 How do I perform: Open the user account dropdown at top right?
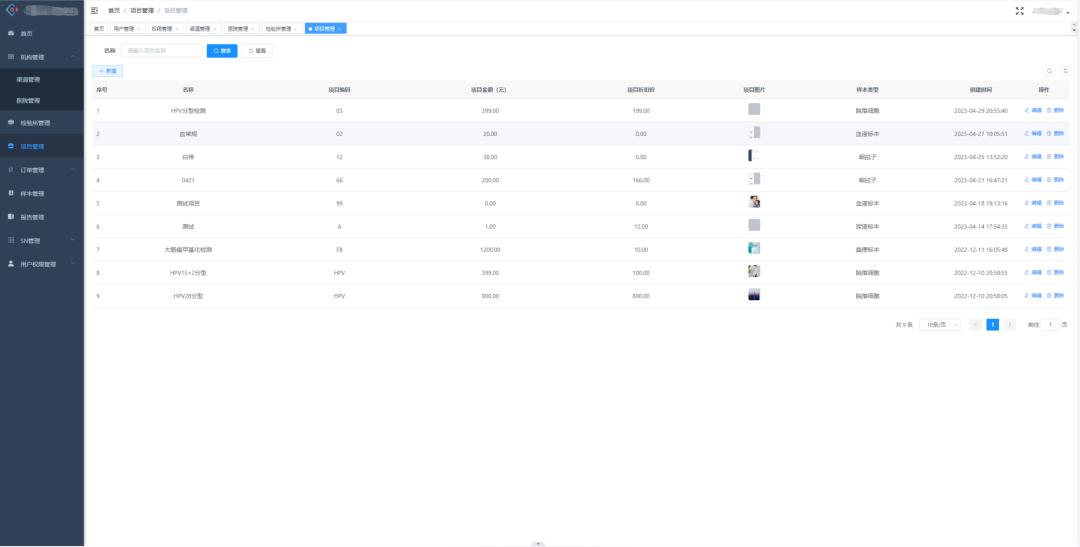[1052, 12]
